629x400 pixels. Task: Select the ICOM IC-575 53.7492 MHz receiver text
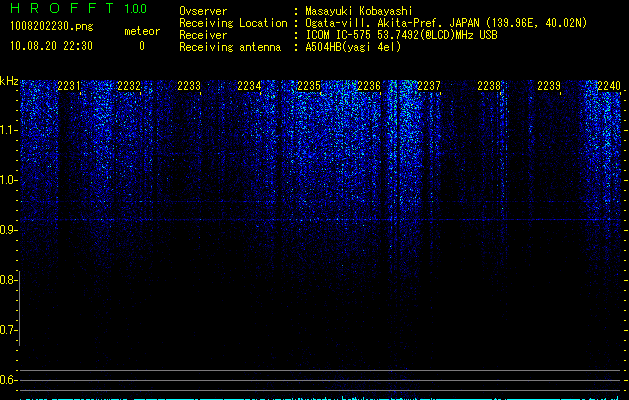tap(401, 35)
